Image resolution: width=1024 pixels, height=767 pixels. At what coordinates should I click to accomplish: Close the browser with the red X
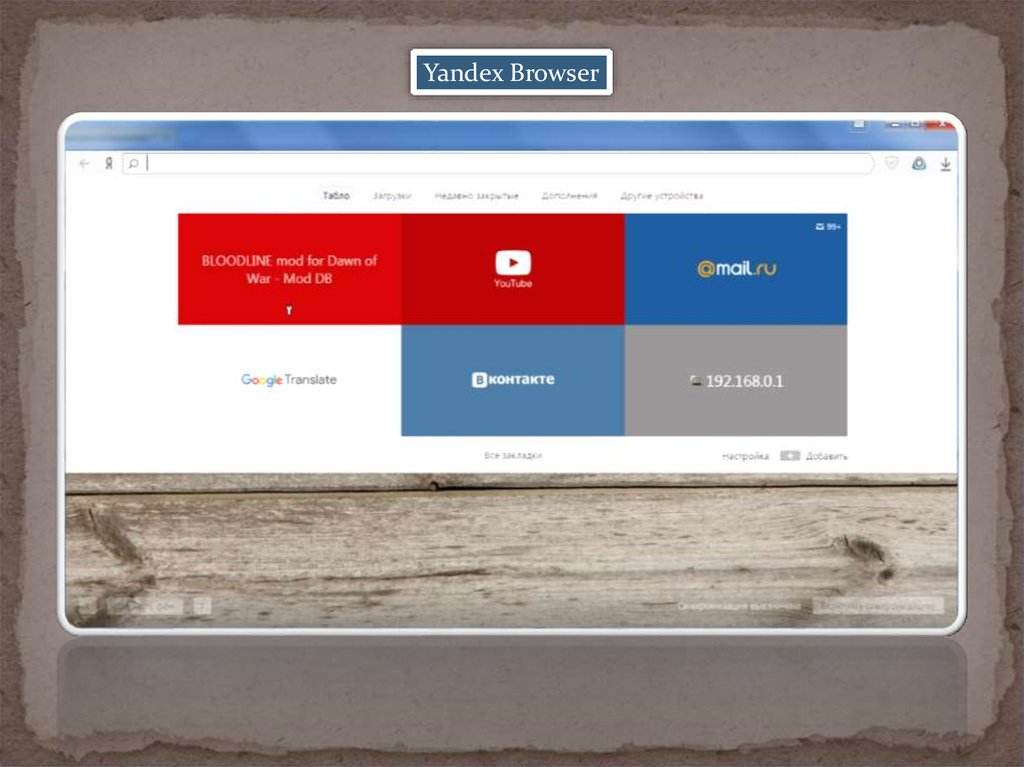pyautogui.click(x=941, y=123)
